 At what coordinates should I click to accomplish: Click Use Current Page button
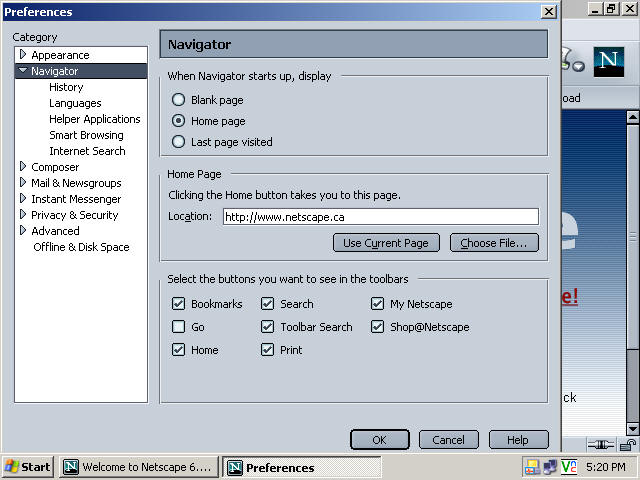point(386,243)
